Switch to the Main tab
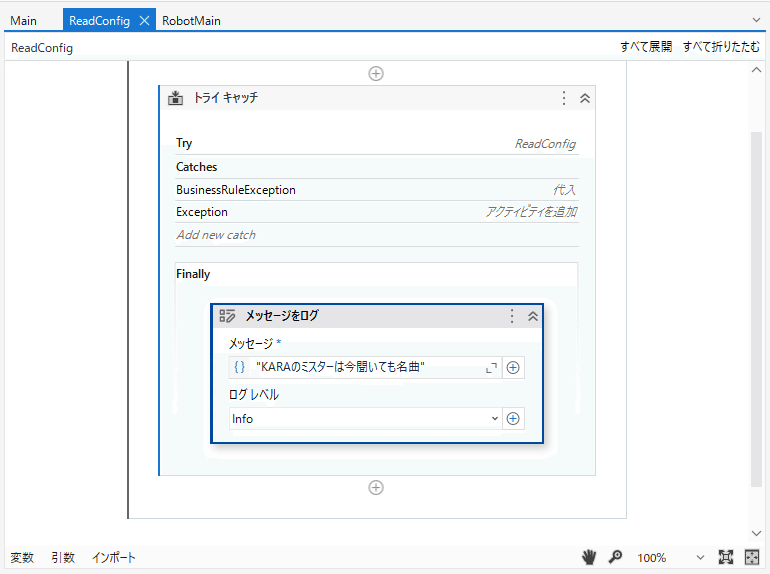The image size is (770, 574). [x=24, y=21]
